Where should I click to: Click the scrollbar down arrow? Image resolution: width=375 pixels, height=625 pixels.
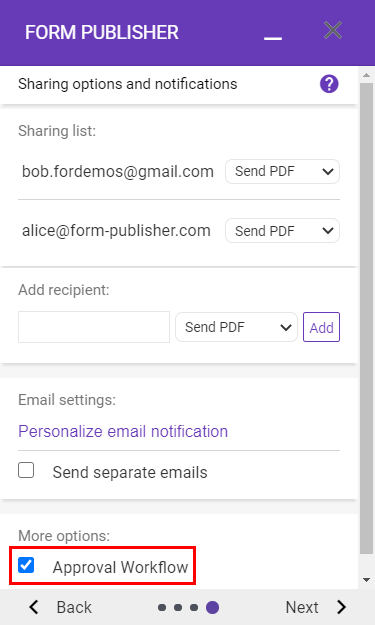coord(367,580)
